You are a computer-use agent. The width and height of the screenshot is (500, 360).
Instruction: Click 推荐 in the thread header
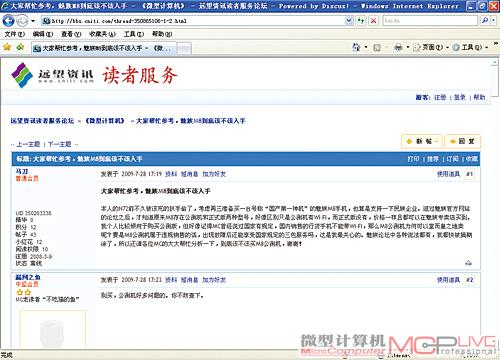[x=433, y=159]
